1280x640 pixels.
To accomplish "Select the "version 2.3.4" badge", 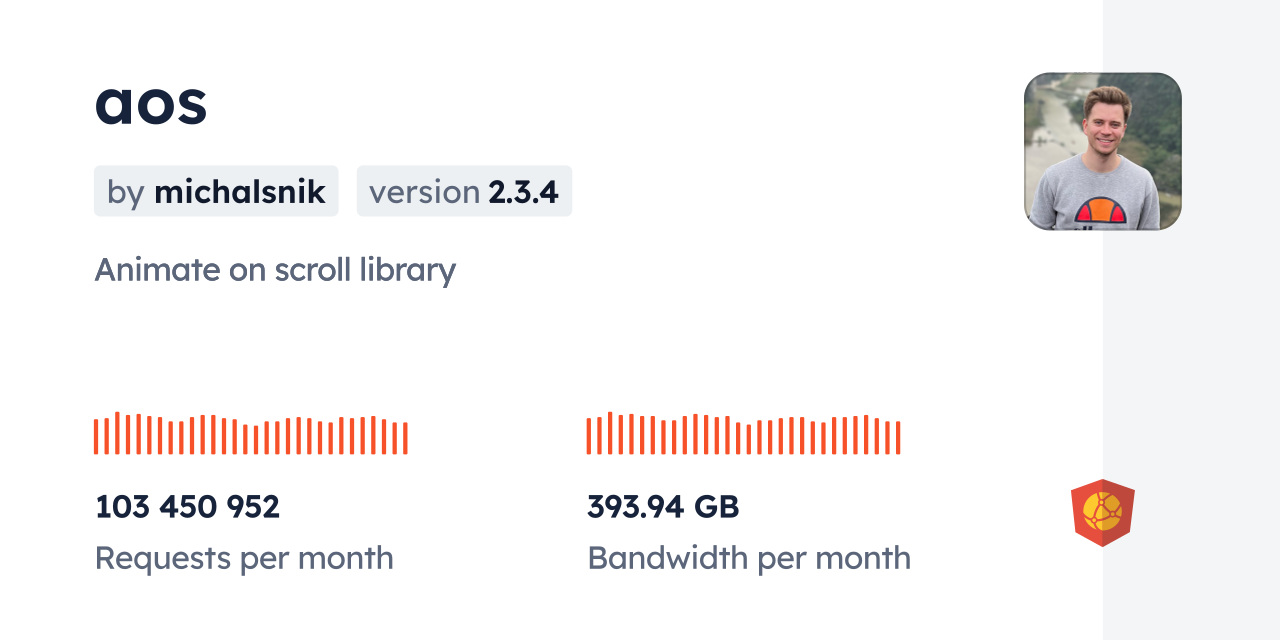I will pos(464,191).
